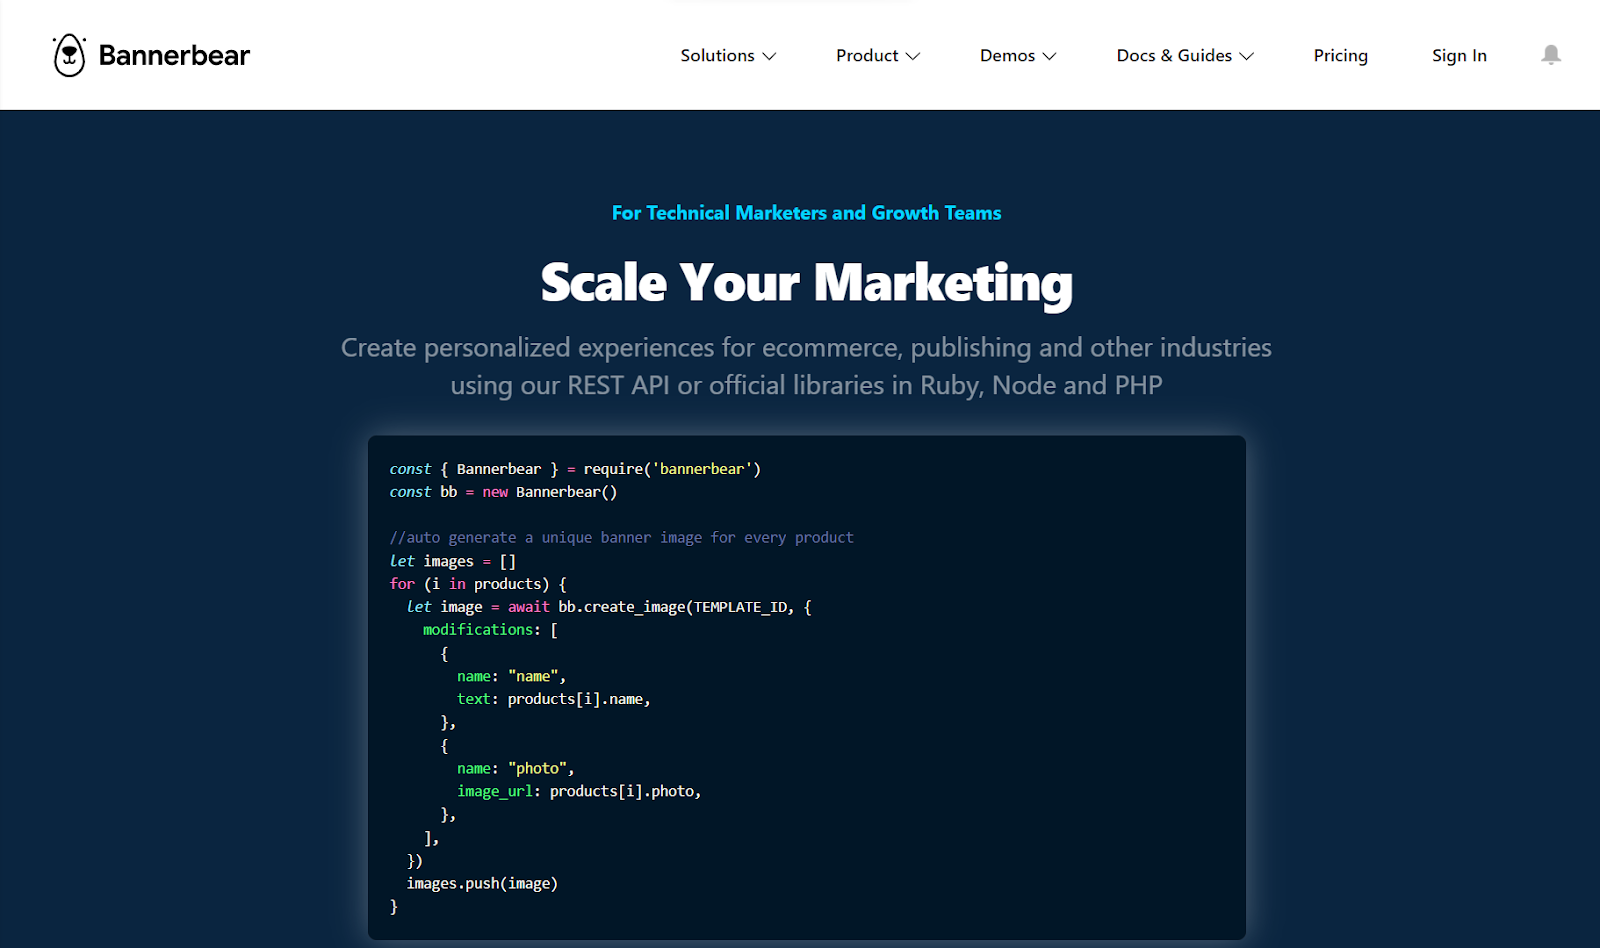Expand the Docs & Guides chevron arrow
Viewport: 1600px width, 948px height.
tap(1247, 57)
